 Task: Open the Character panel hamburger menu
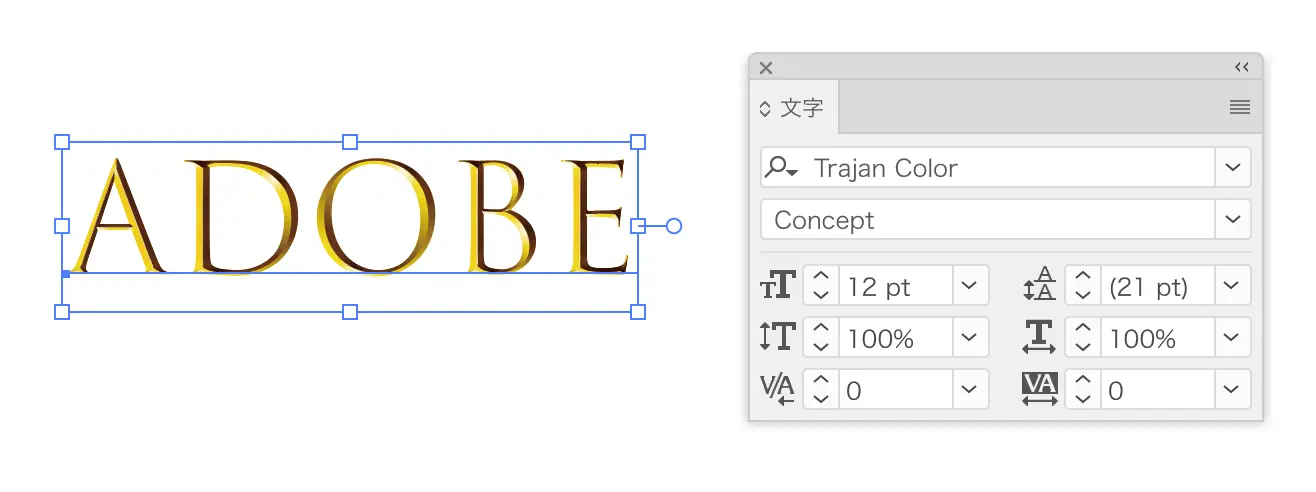click(1240, 108)
